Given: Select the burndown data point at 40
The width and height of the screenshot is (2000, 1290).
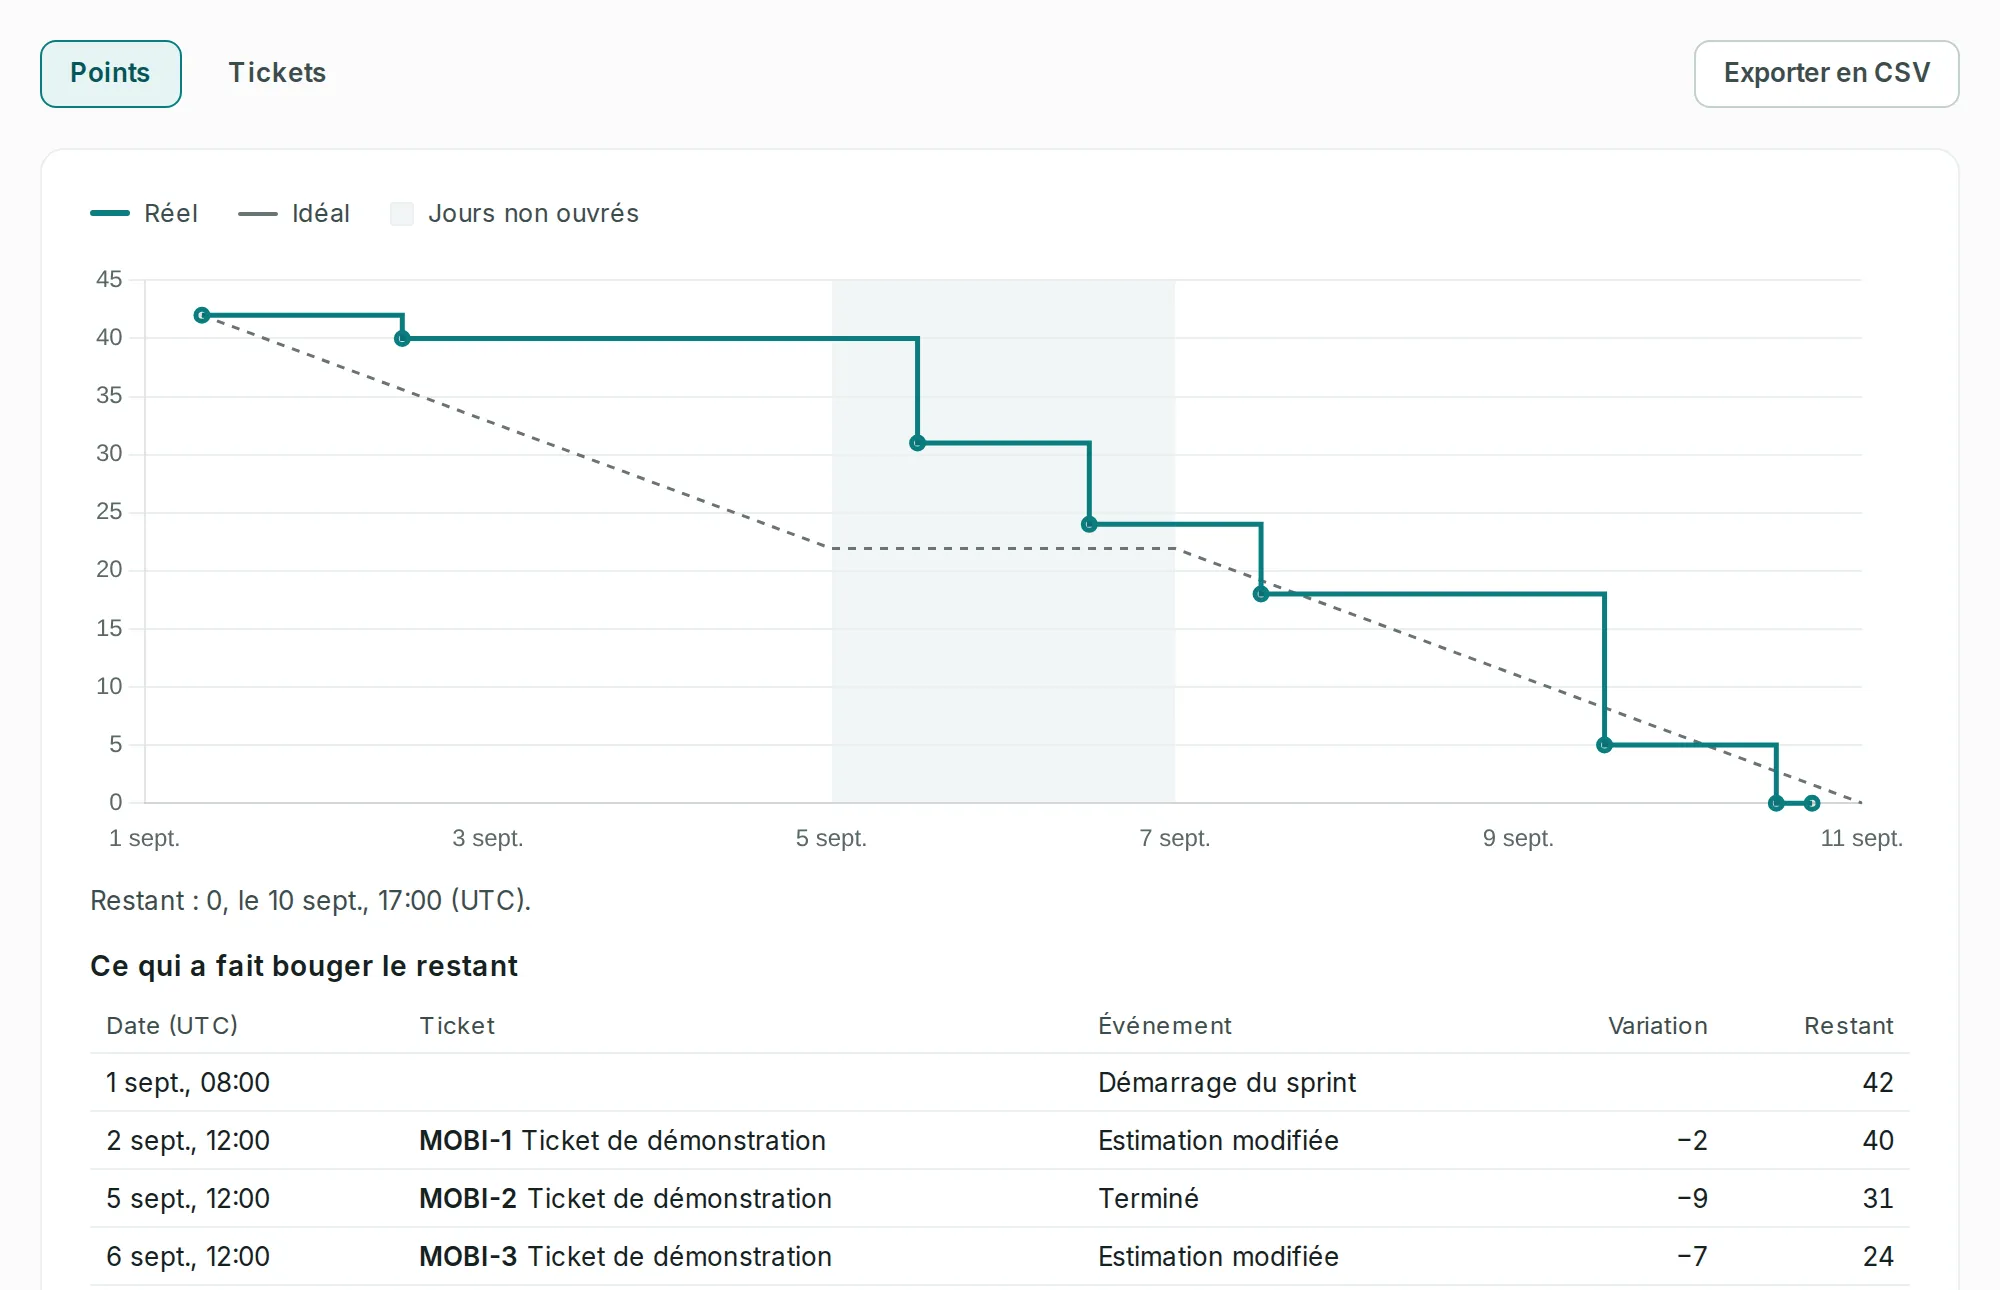Looking at the screenshot, I should click(402, 339).
